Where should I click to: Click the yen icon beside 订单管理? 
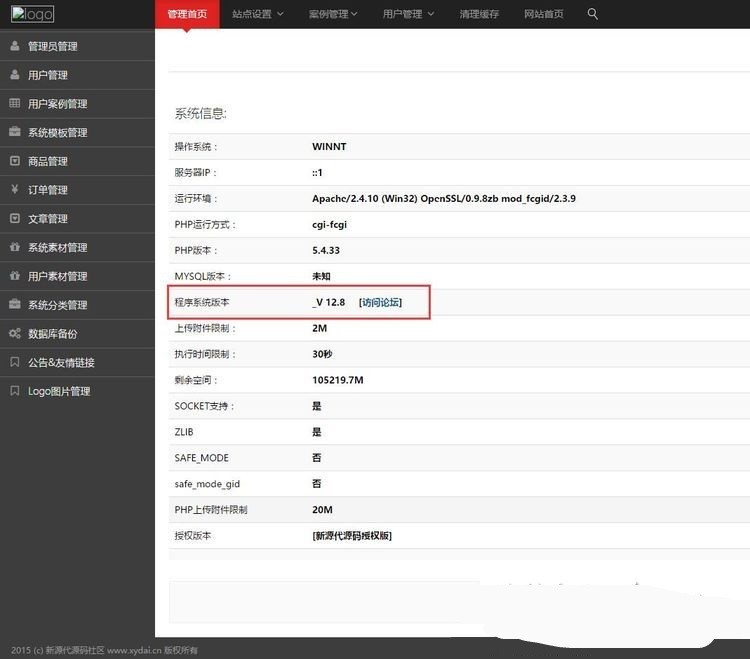click(x=15, y=189)
